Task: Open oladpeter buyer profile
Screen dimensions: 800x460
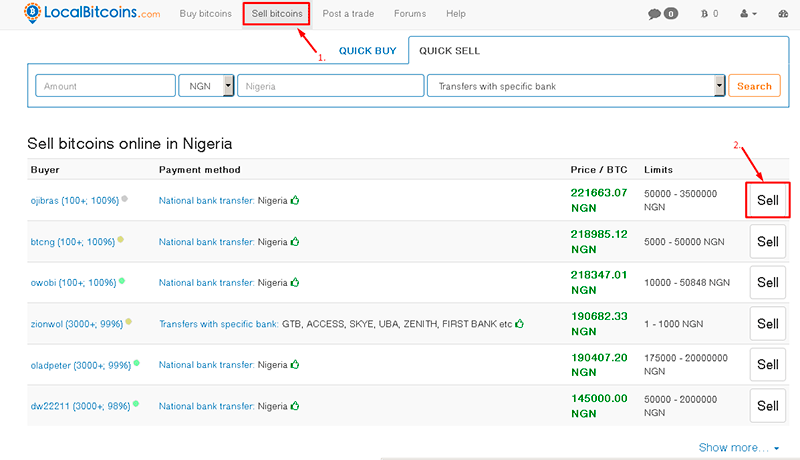Action: [81, 365]
